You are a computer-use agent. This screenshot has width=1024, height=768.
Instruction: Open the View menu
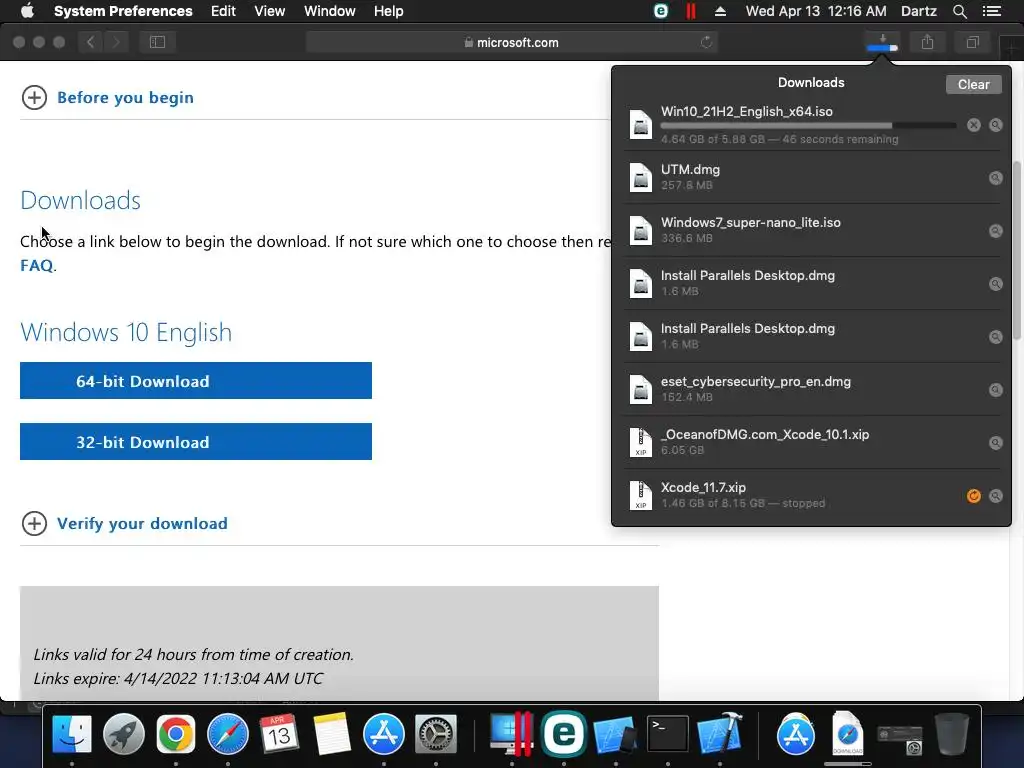click(x=270, y=11)
